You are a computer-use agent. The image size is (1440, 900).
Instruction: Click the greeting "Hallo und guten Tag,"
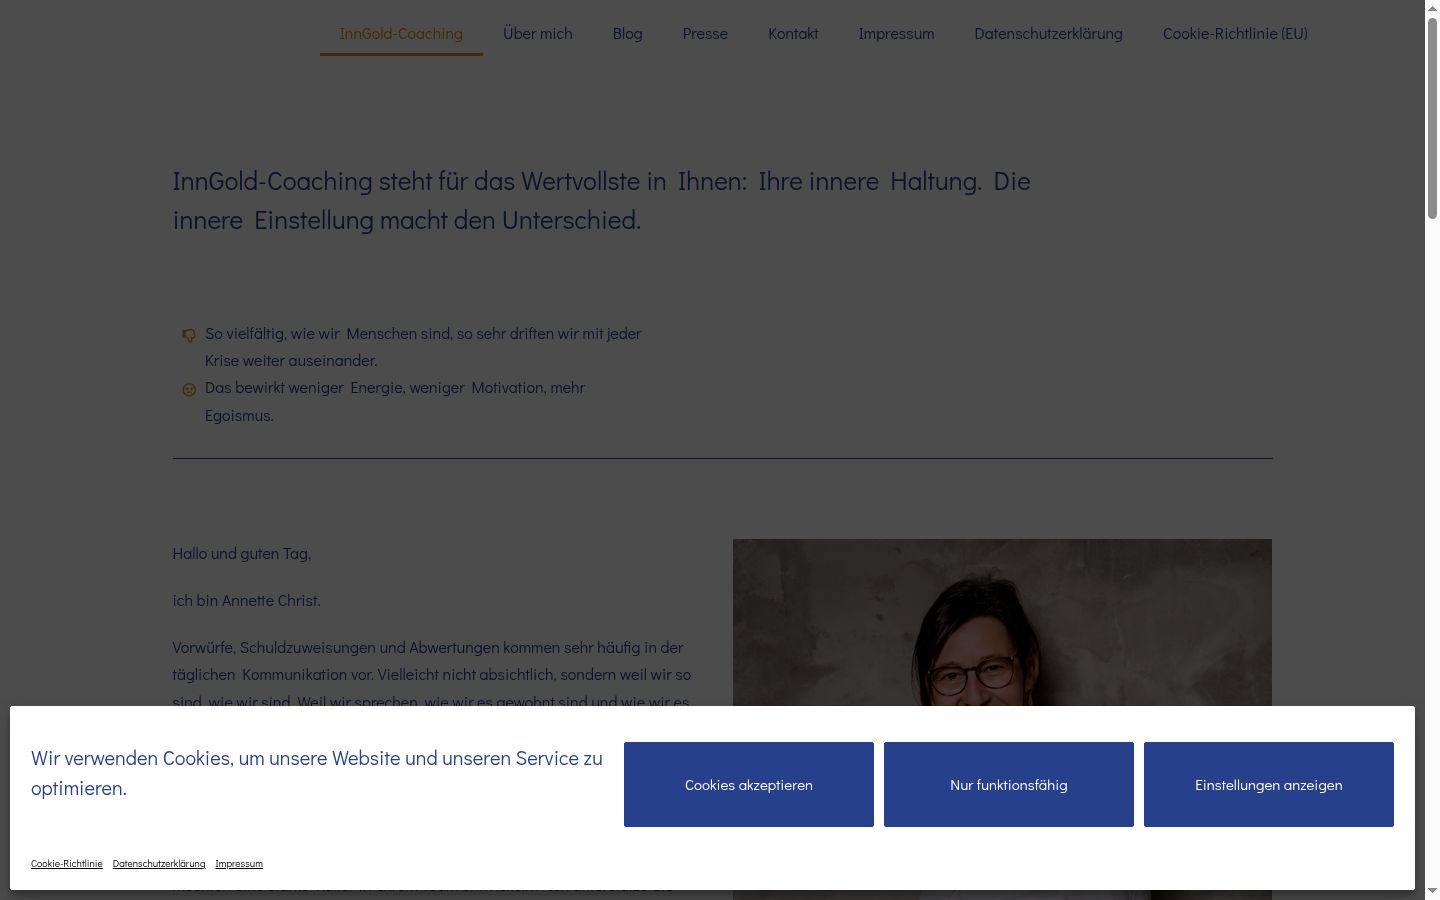242,553
